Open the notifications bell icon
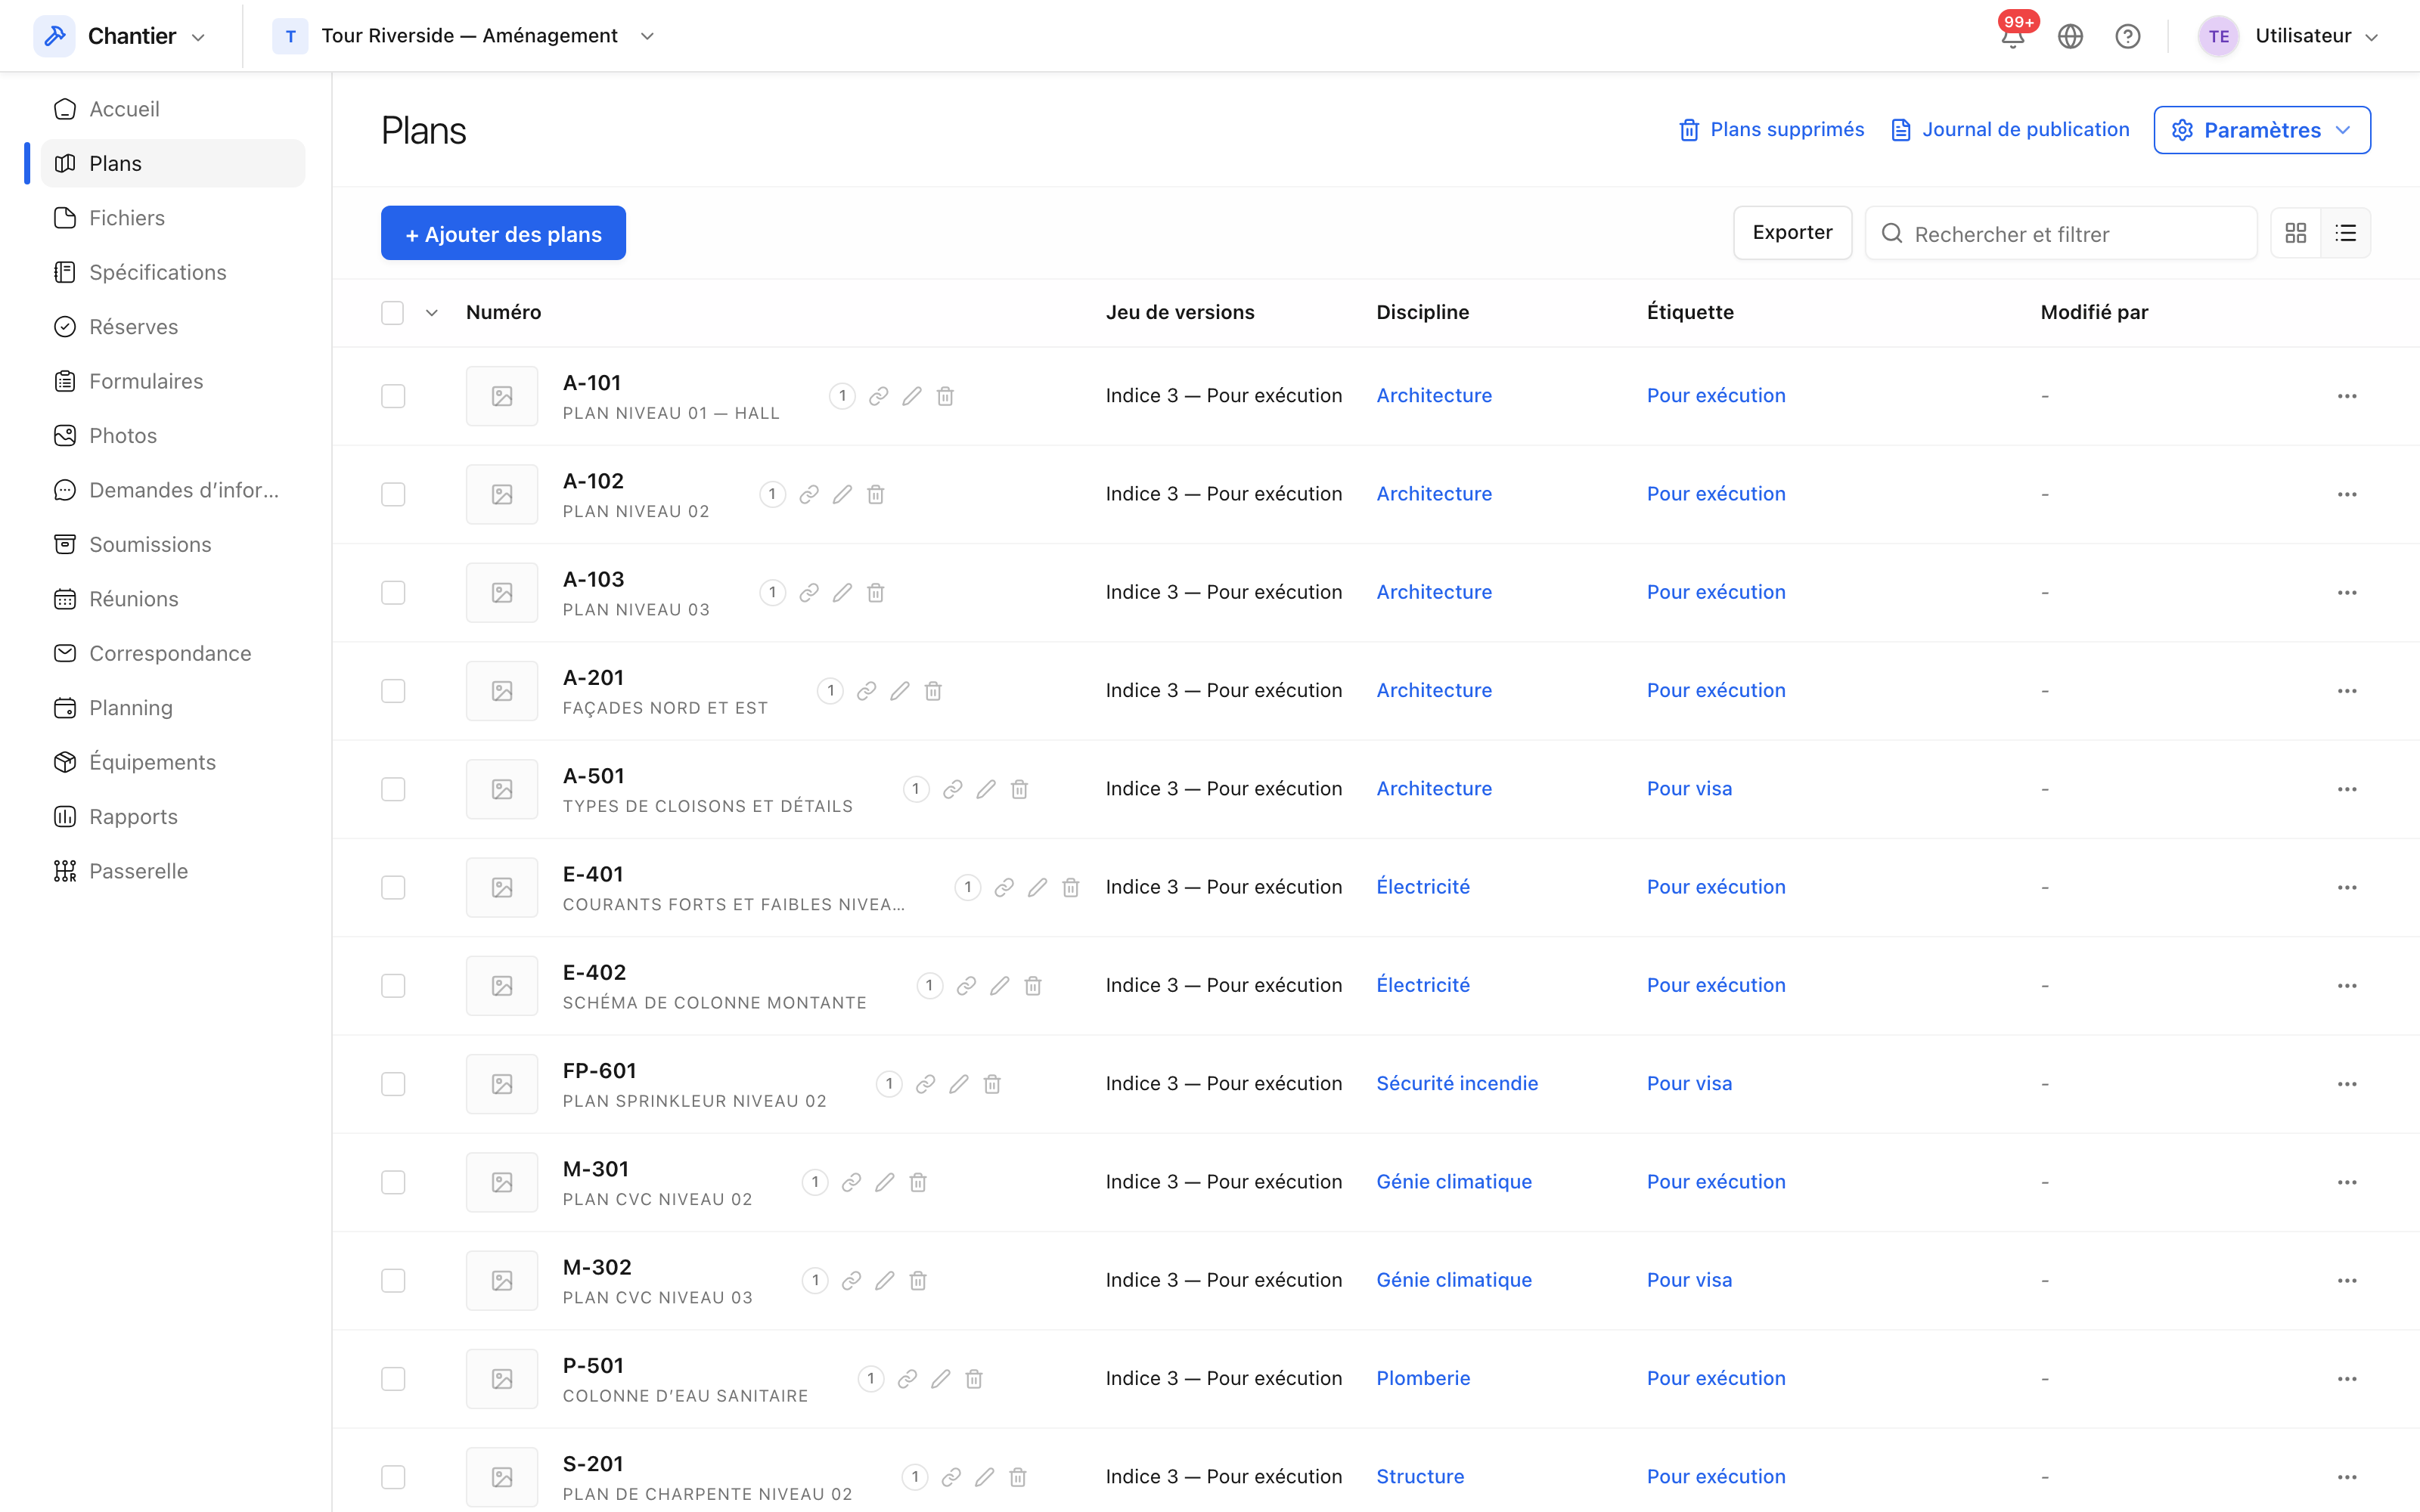This screenshot has width=2420, height=1512. pyautogui.click(x=2012, y=36)
